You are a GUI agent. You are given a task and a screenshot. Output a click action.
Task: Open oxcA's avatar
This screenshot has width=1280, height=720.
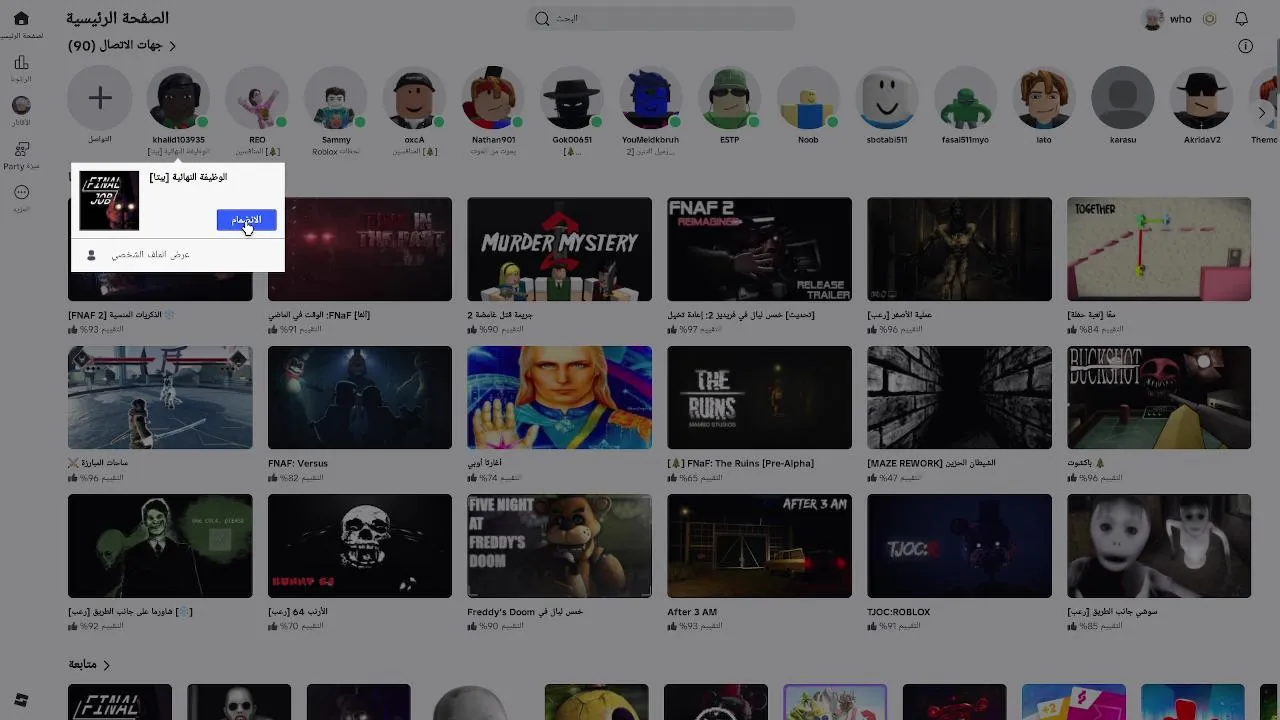[x=414, y=98]
